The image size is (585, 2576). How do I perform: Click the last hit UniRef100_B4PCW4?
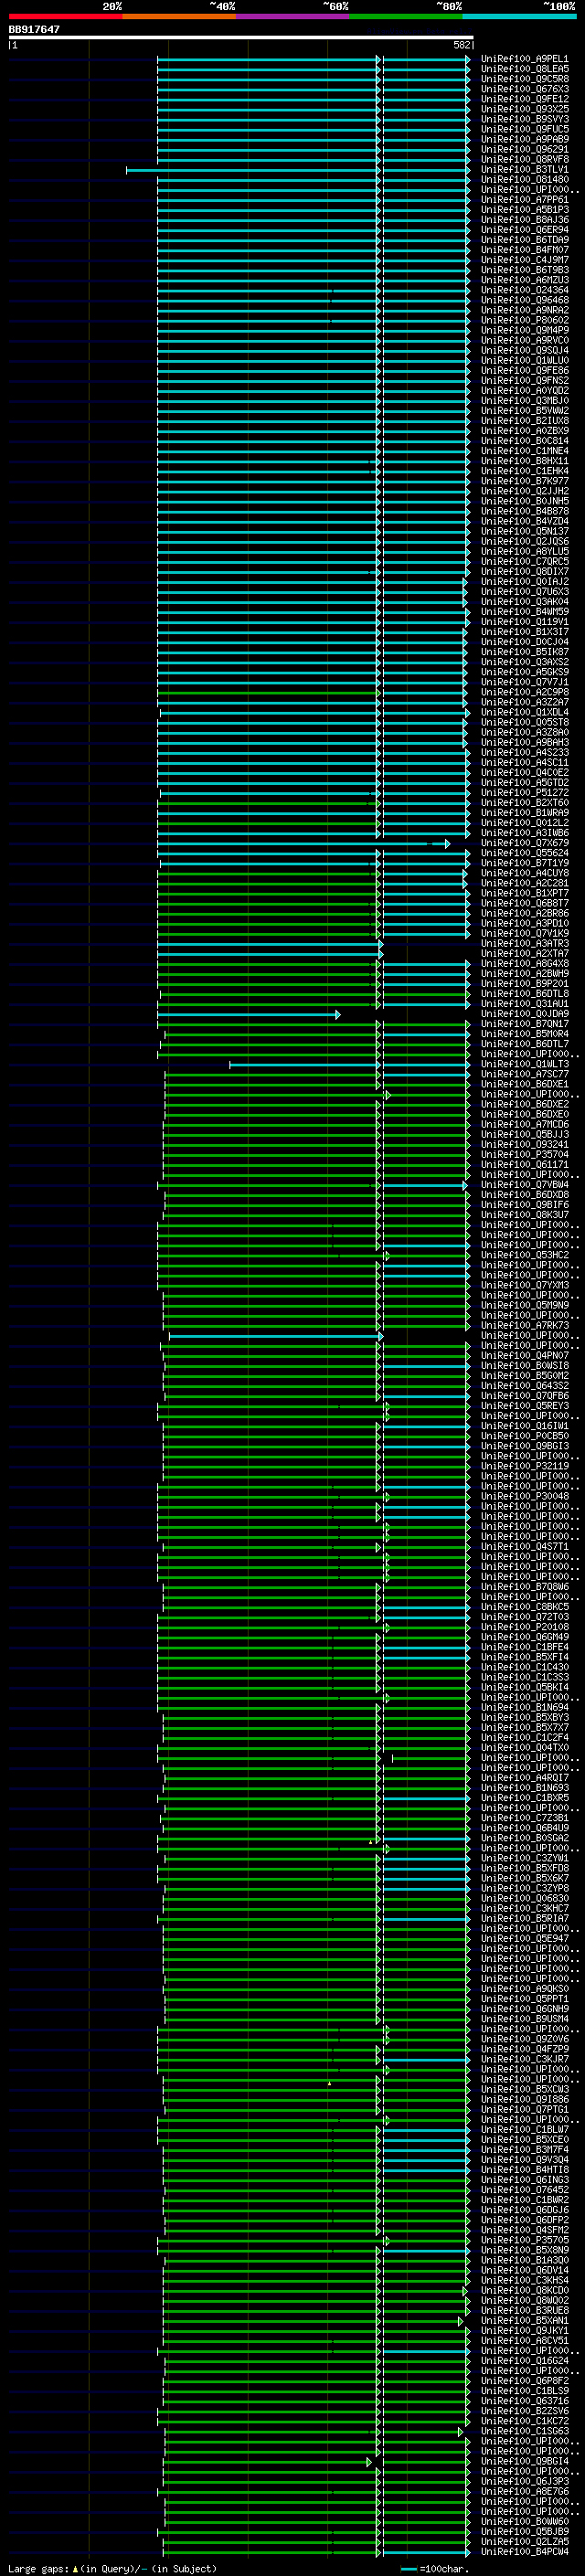[x=524, y=2552]
